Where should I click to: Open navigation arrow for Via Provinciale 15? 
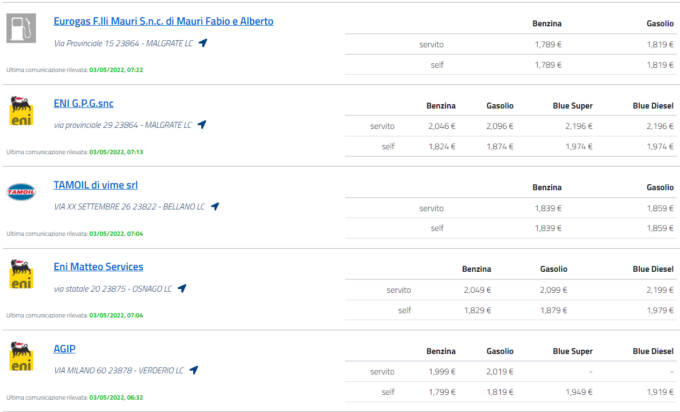click(x=203, y=43)
